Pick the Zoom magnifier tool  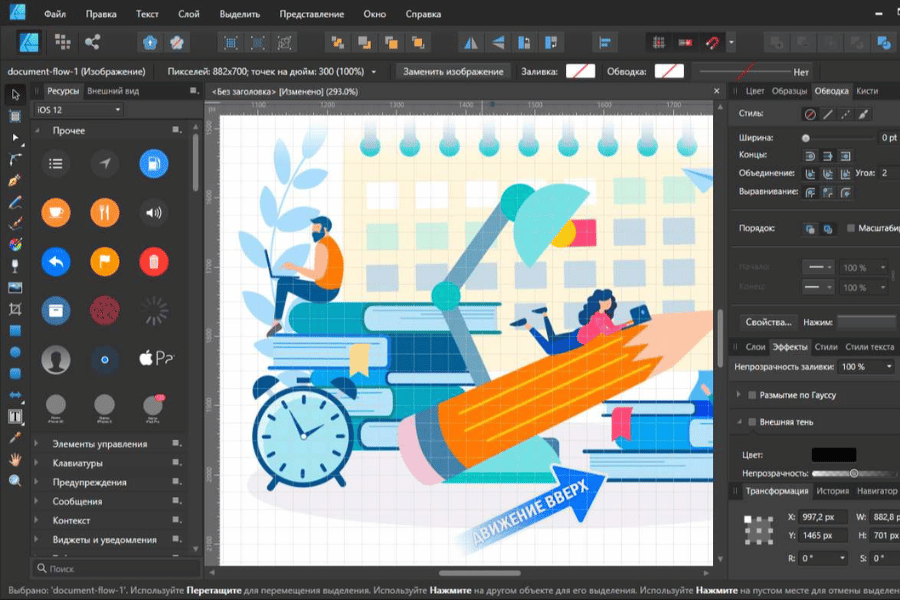click(x=15, y=480)
